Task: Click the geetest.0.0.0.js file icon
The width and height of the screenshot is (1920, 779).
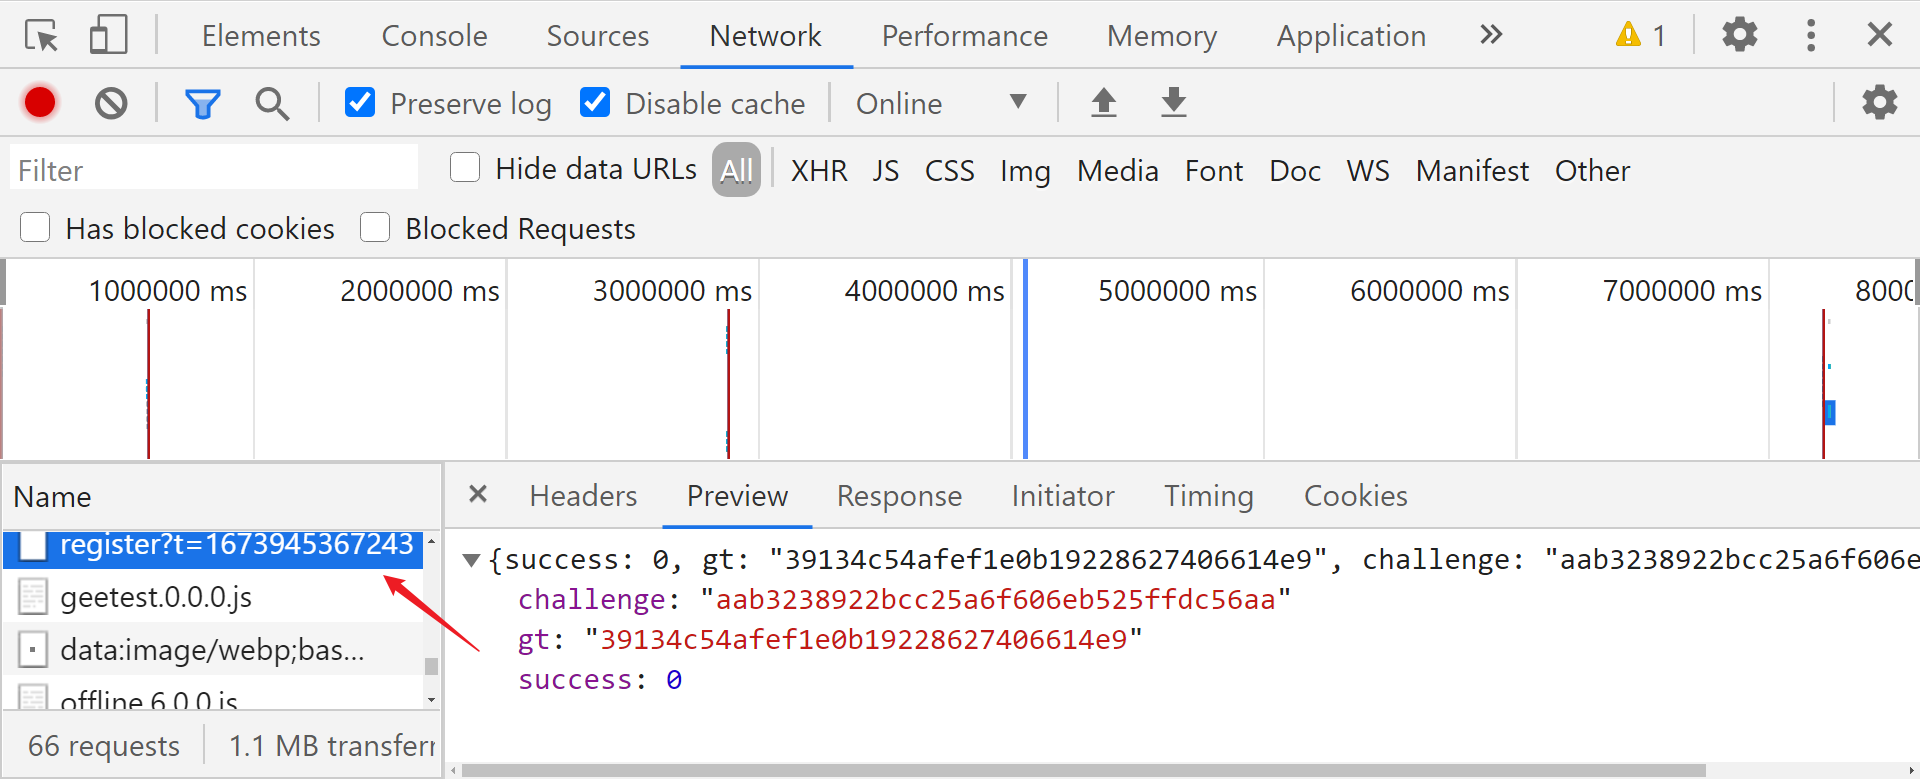Action: 33,597
